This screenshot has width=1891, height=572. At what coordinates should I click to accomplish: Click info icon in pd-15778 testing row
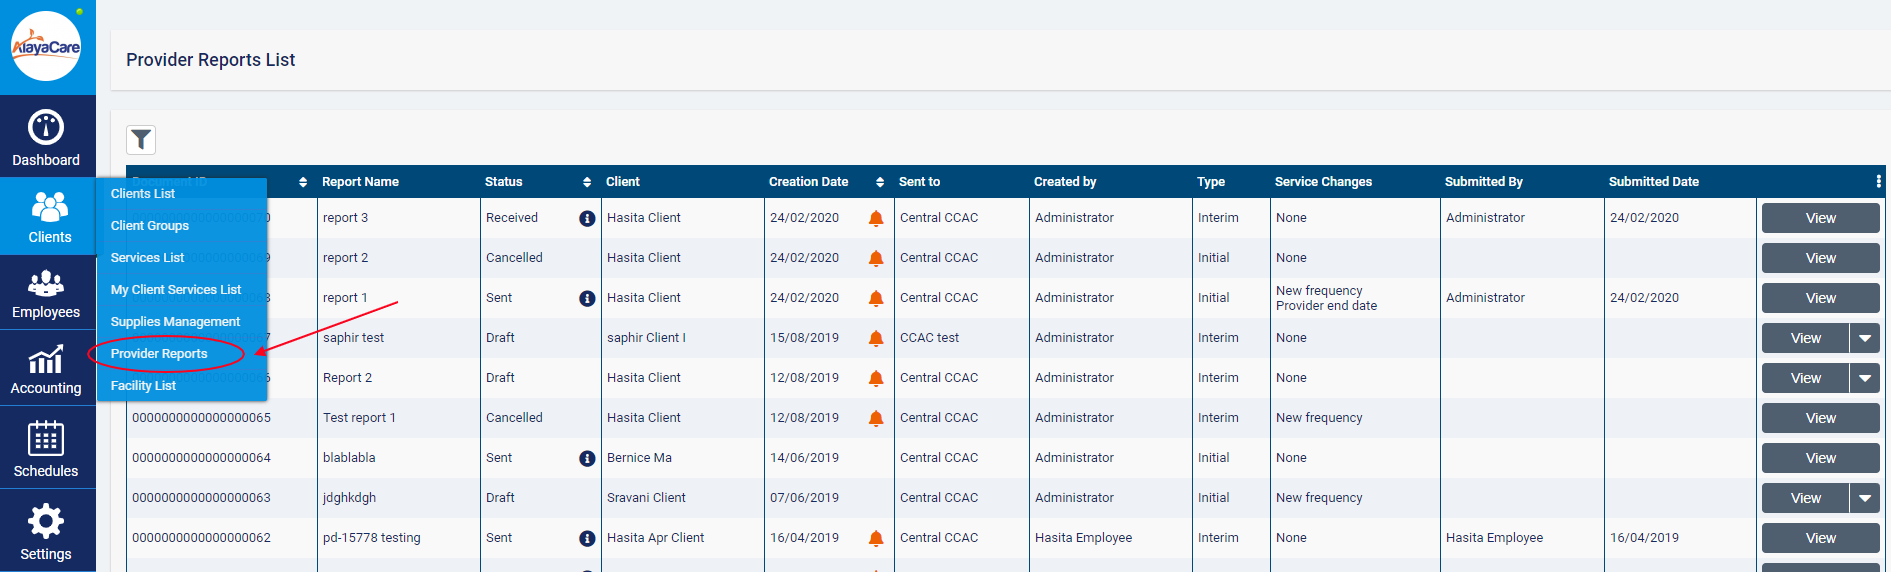click(587, 538)
